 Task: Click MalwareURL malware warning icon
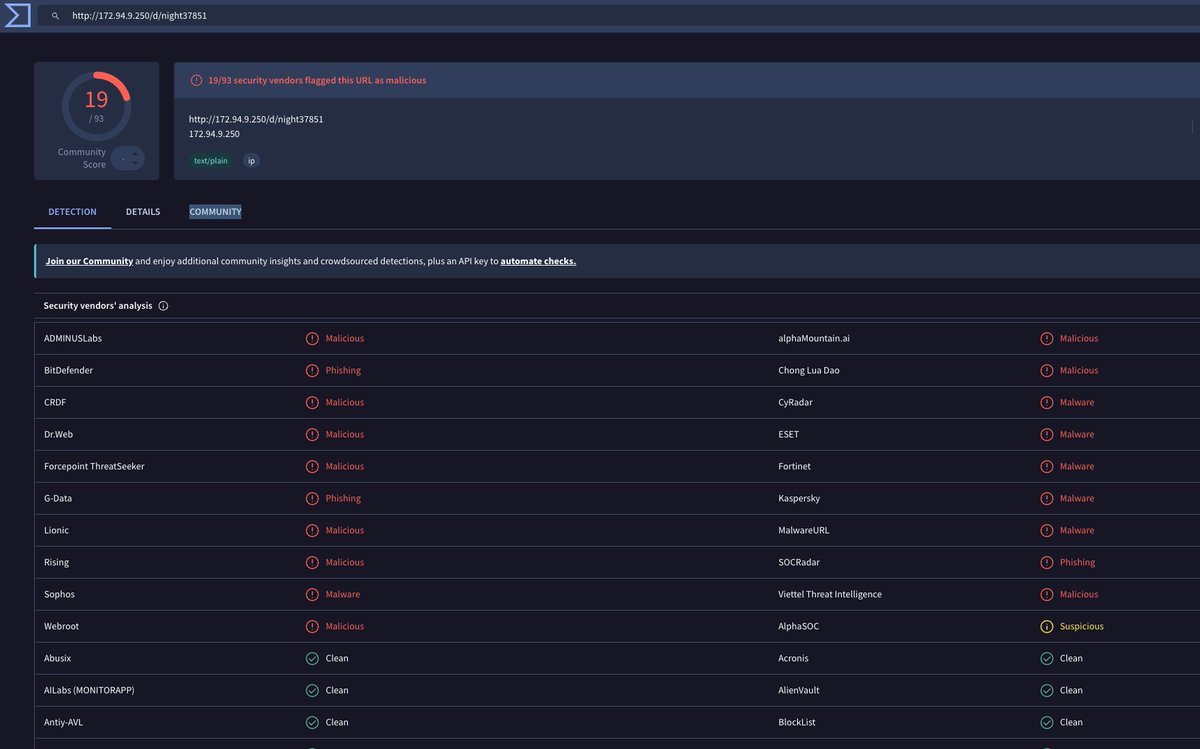coord(1046,530)
